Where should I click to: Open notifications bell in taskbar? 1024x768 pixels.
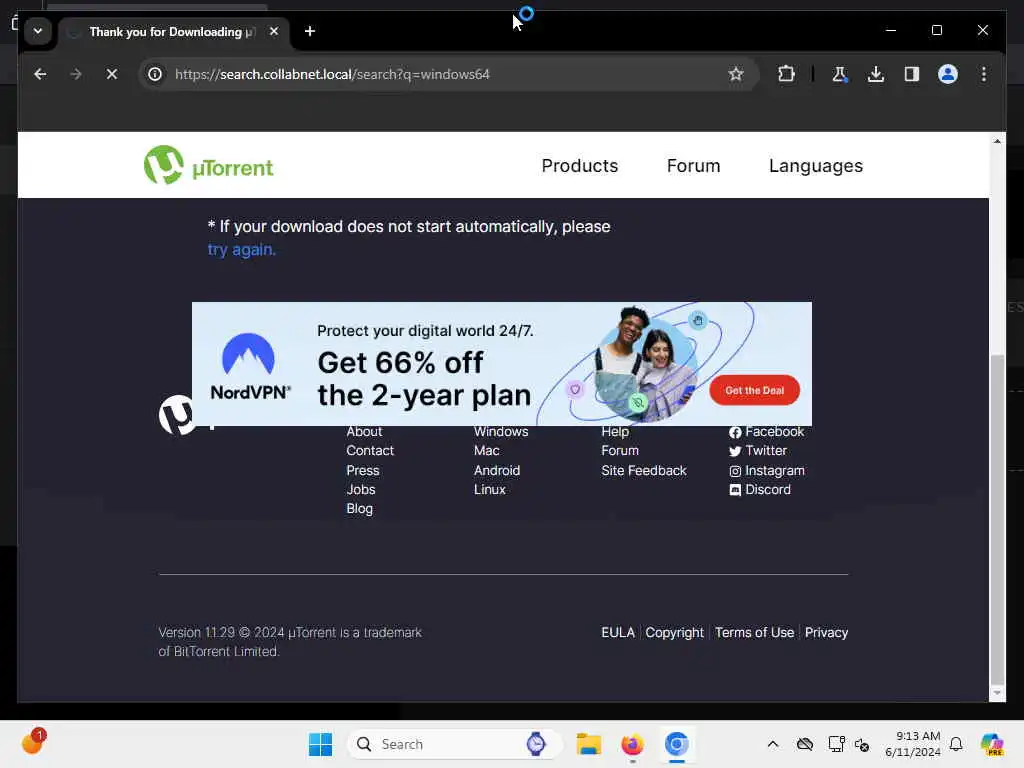pyautogui.click(x=956, y=744)
